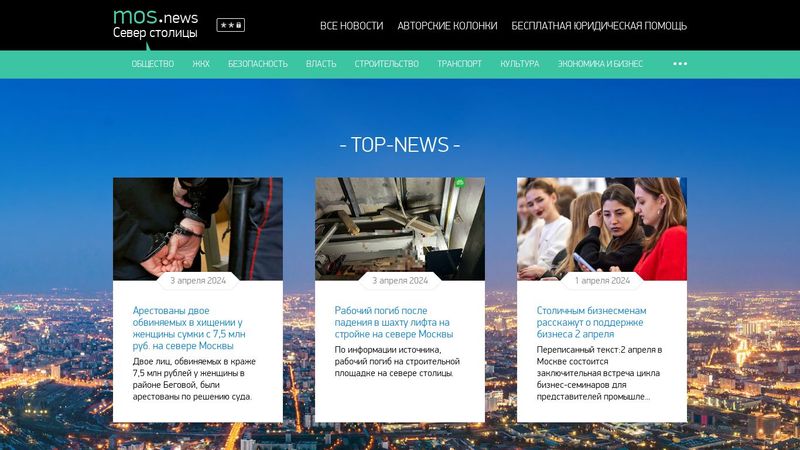800x450 pixels.
Task: Select the ЖКХ category tab
Action: 201,64
